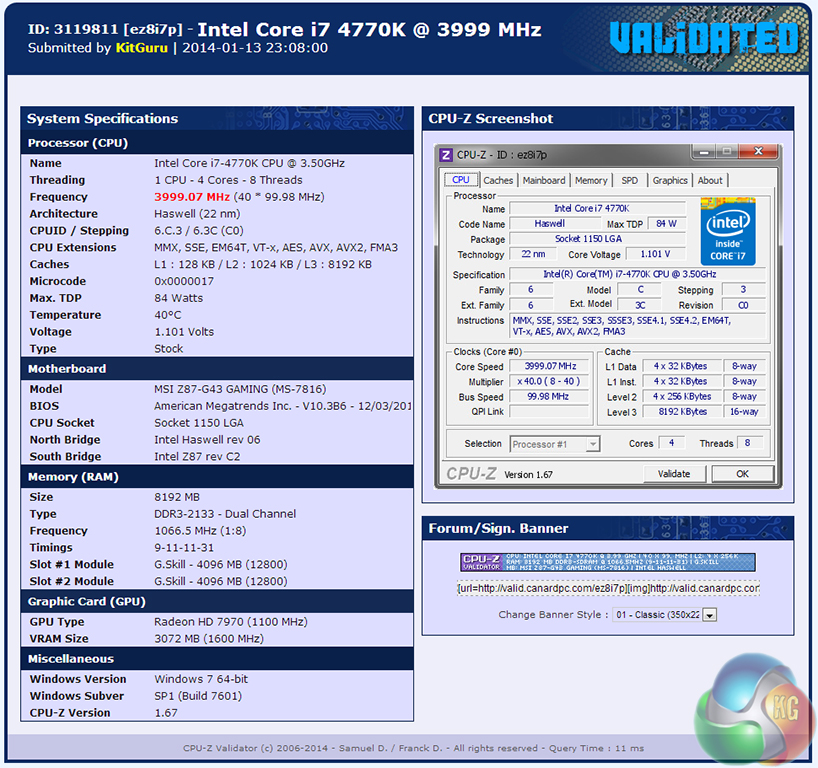The image size is (818, 768).
Task: Select the CPU tab in CPU-Z
Action: pyautogui.click(x=461, y=180)
